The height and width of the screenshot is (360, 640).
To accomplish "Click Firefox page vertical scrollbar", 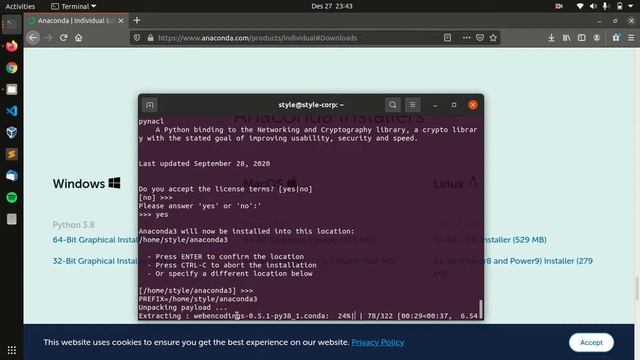I will click(x=637, y=288).
